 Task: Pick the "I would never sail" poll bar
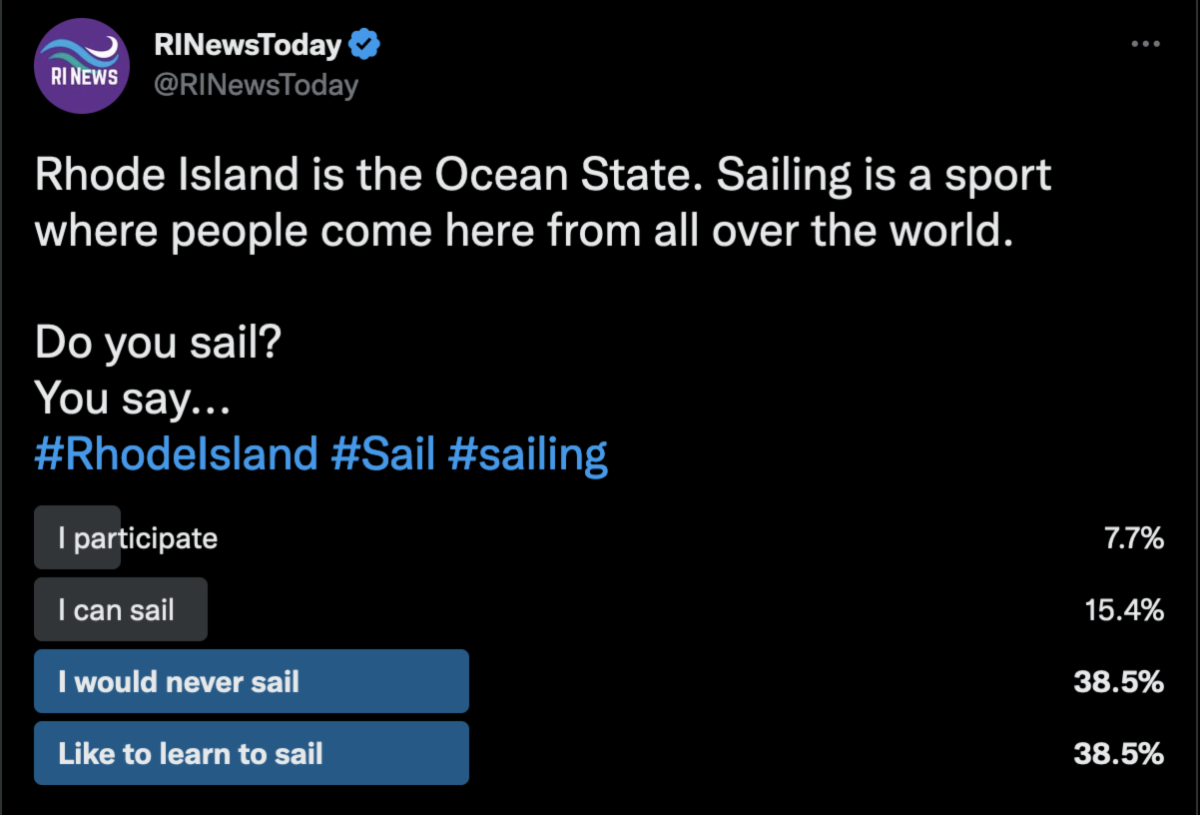(250, 681)
